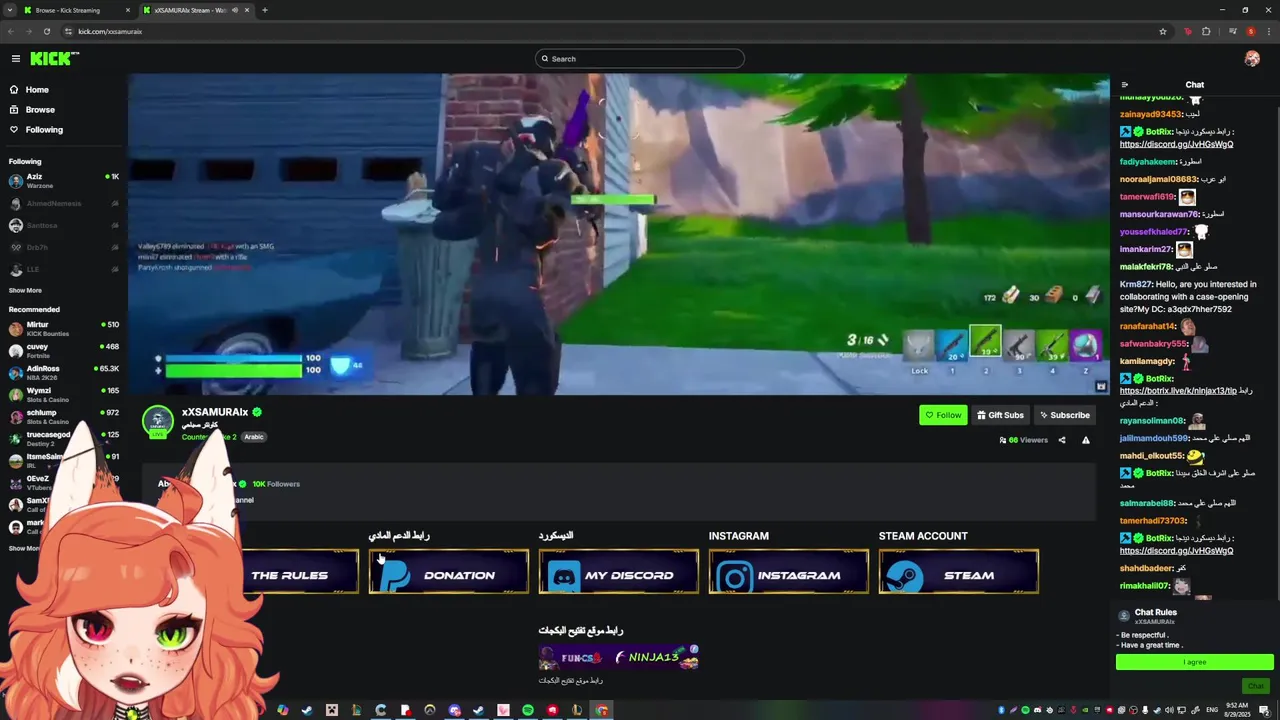Mute tab audio on xXSAMURAIx tab
The image size is (1280, 720).
coord(236,10)
